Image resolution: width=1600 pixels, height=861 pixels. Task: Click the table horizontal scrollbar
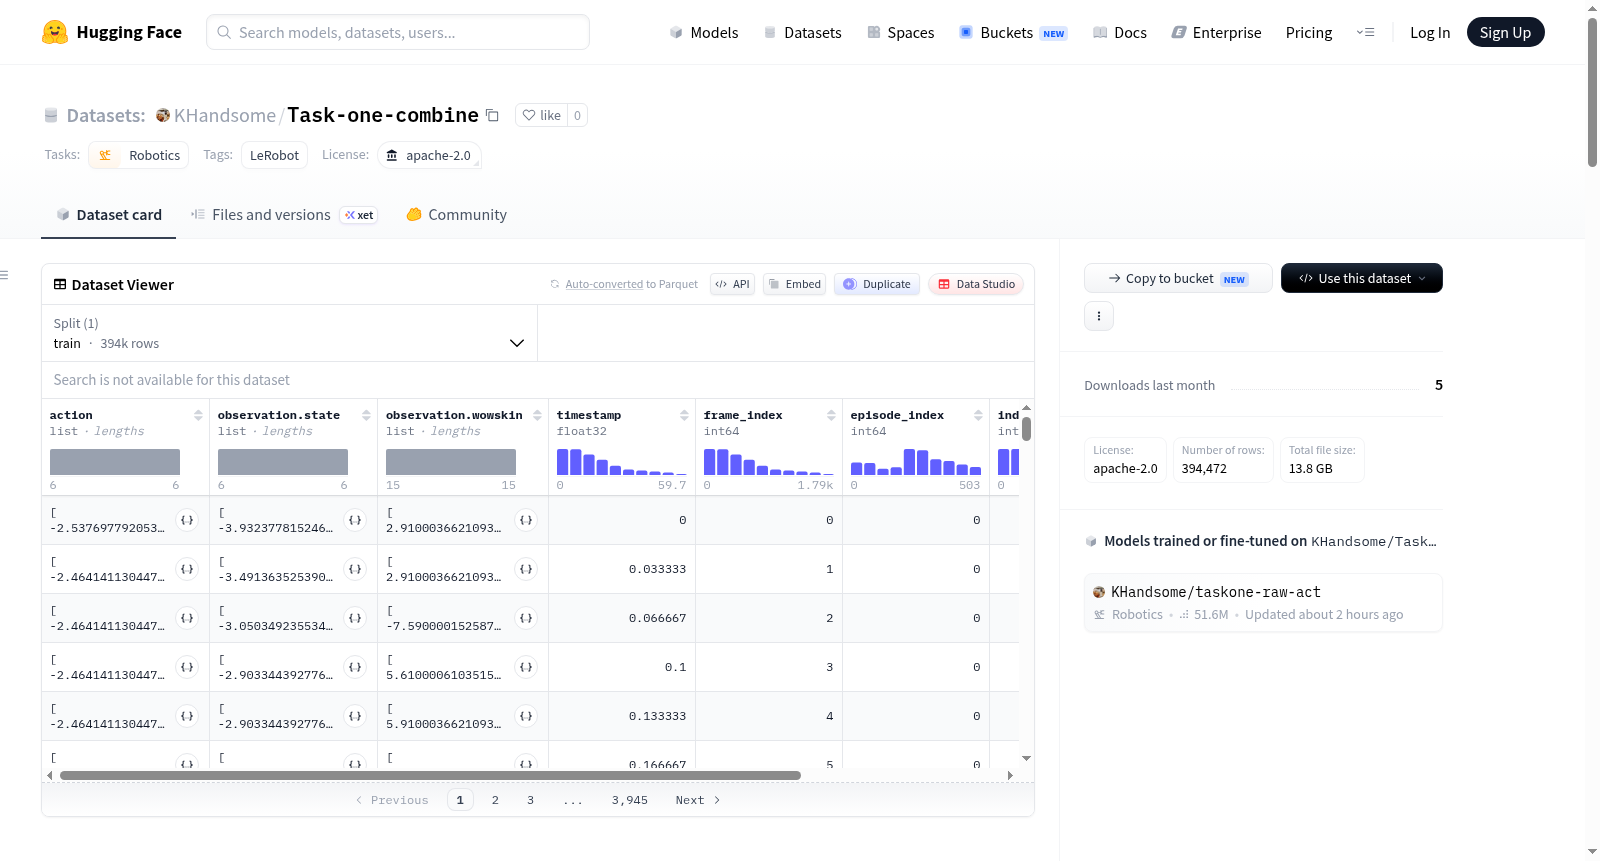[430, 775]
